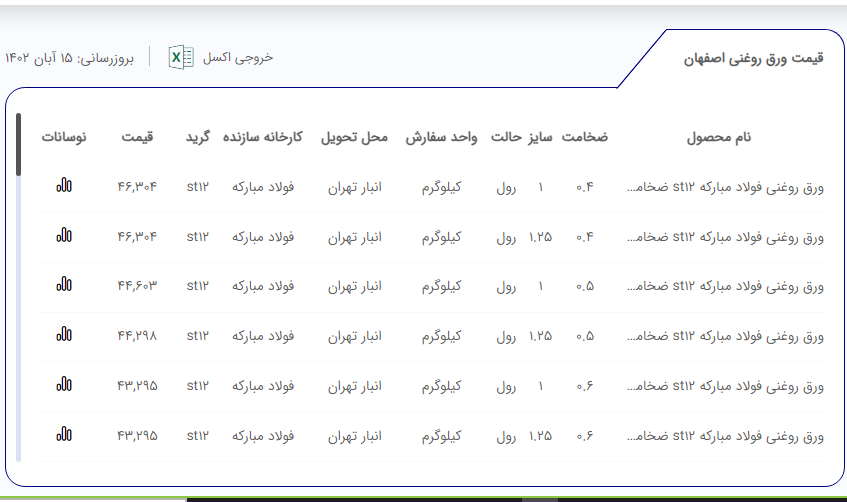Click the price 44,603 cell
This screenshot has height=502, width=847.
[x=137, y=286]
